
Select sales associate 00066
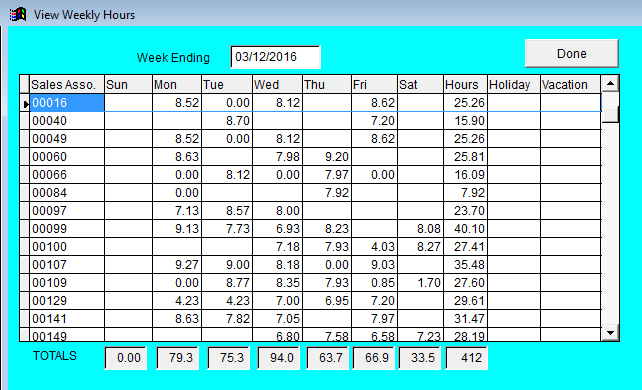click(x=67, y=175)
